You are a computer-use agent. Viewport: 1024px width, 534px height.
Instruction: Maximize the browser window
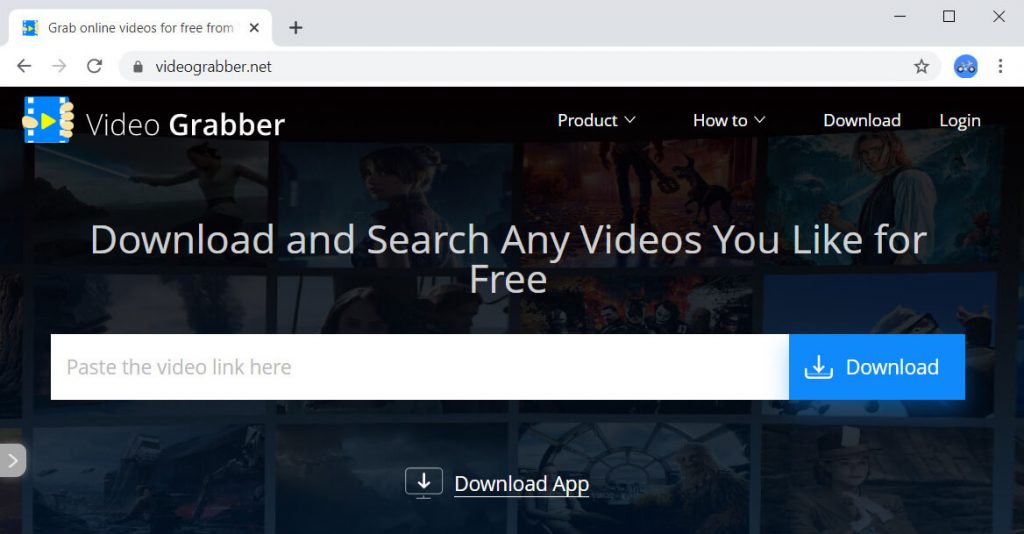pos(949,16)
